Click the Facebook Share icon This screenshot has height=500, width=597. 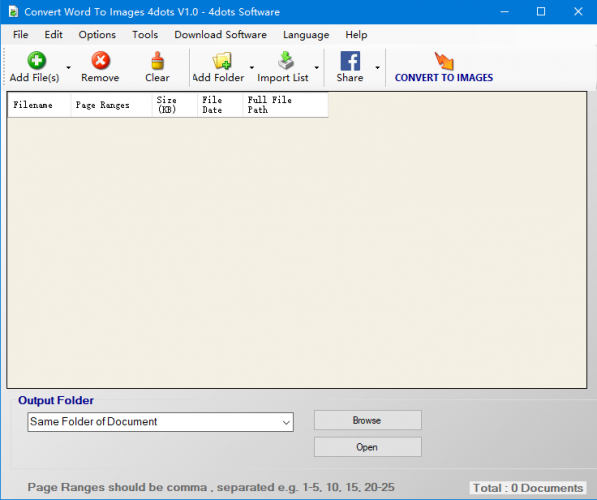[350, 61]
